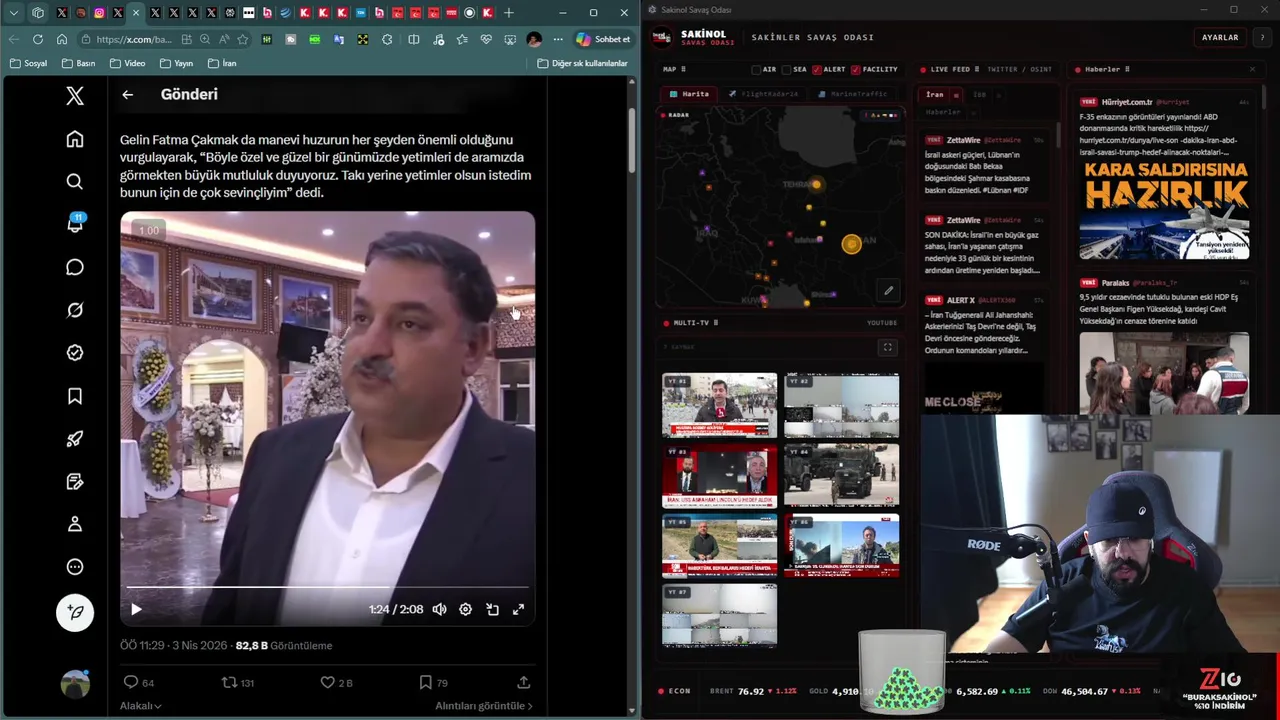Open the verified badge sidebar icon

pyautogui.click(x=75, y=353)
